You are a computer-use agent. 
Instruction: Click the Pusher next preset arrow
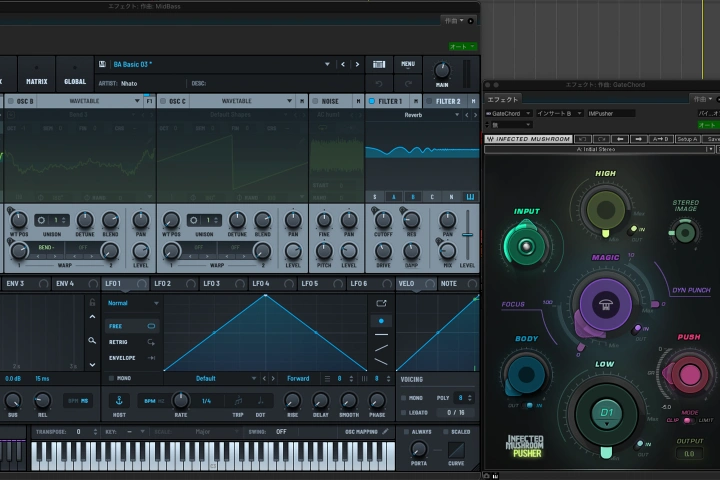(x=639, y=139)
